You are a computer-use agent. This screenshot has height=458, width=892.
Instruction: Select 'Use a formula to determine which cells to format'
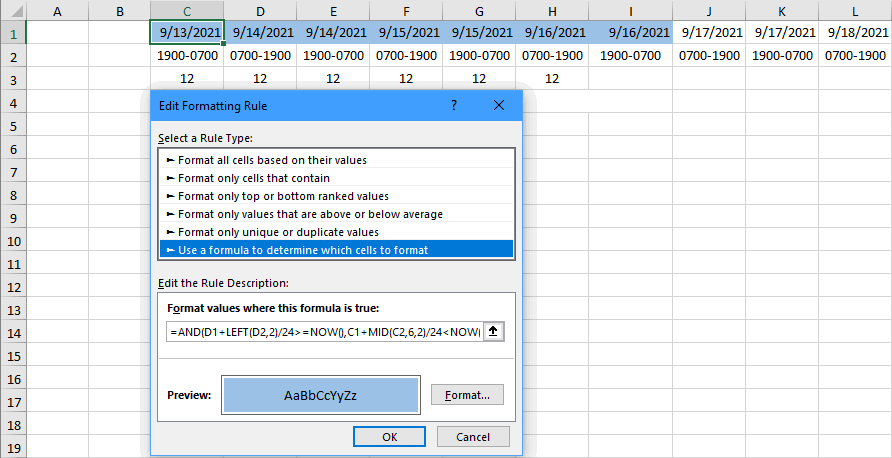click(336, 249)
